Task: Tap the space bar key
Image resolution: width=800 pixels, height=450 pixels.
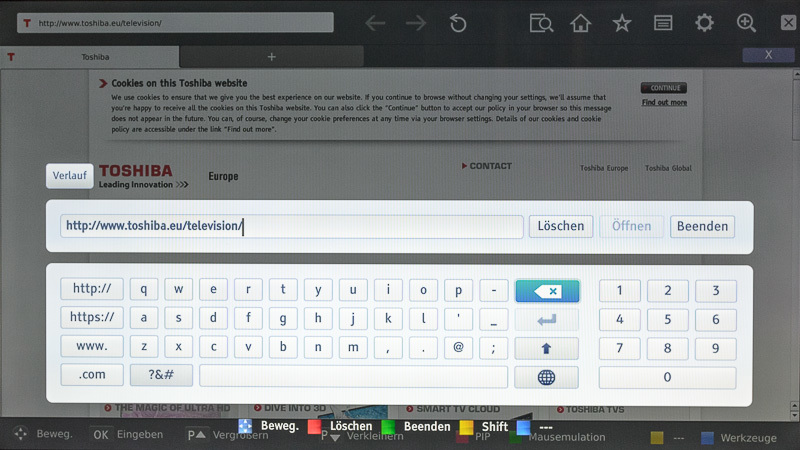Action: point(353,376)
